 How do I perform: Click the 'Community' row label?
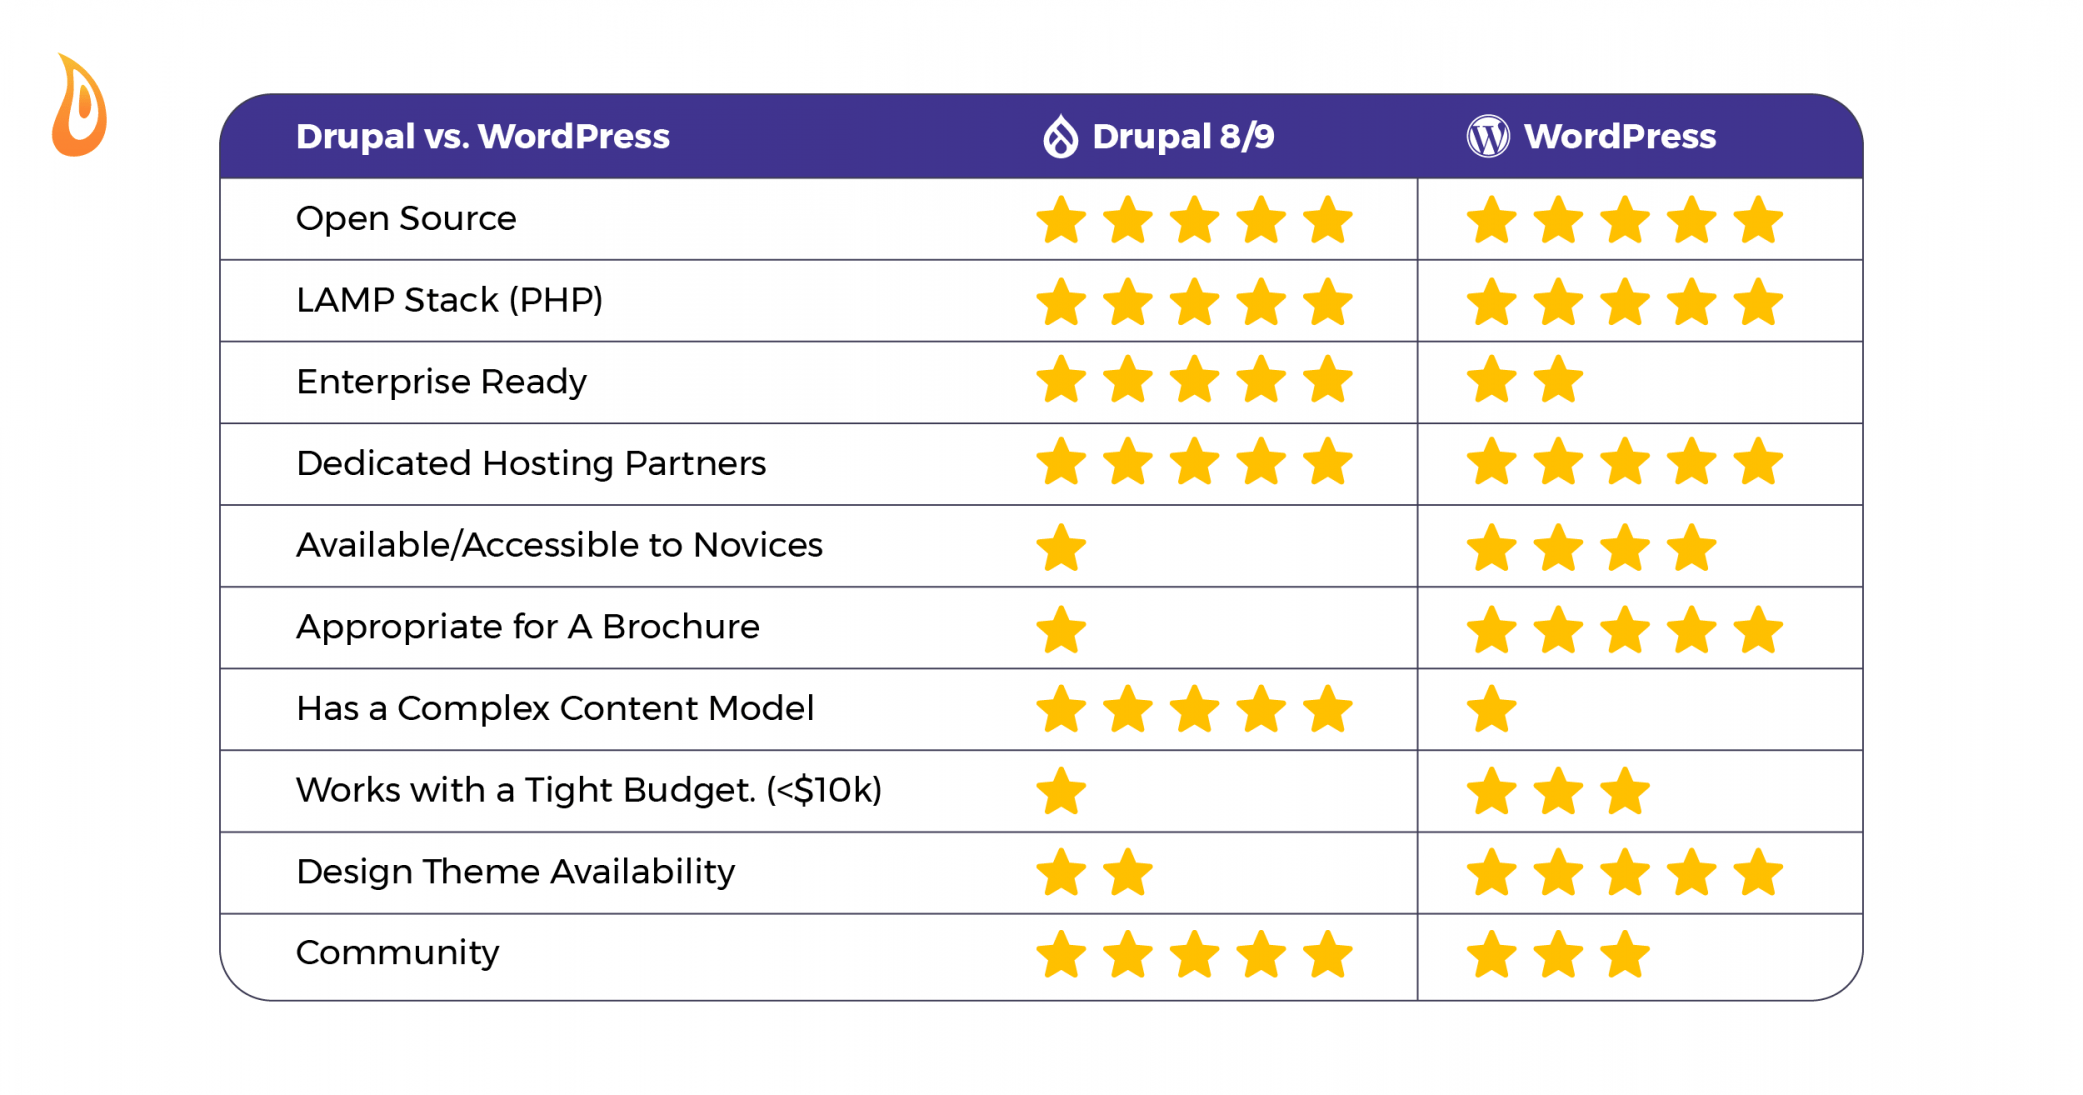(x=397, y=953)
